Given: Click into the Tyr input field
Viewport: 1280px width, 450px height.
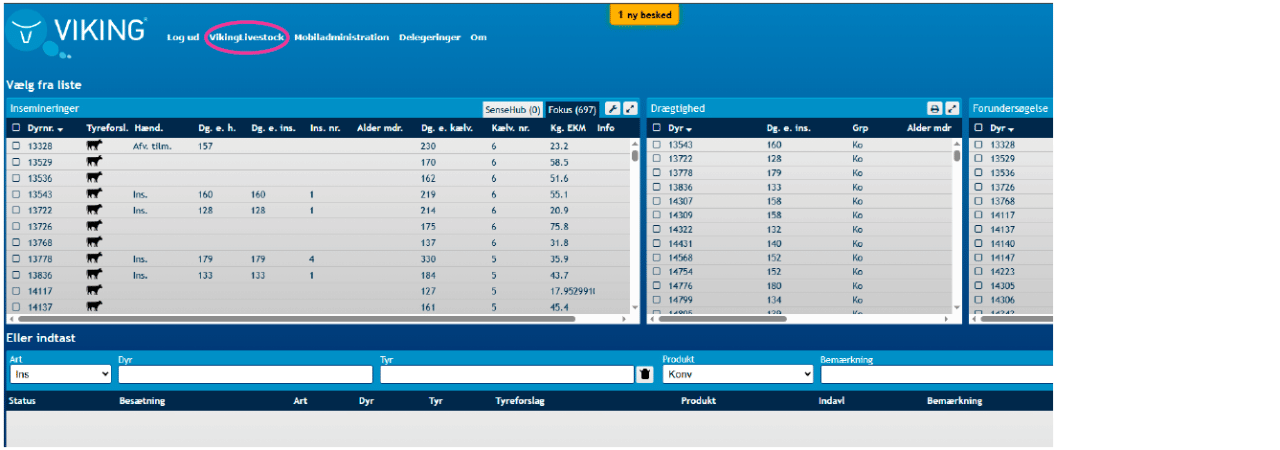Looking at the screenshot, I should pos(507,374).
